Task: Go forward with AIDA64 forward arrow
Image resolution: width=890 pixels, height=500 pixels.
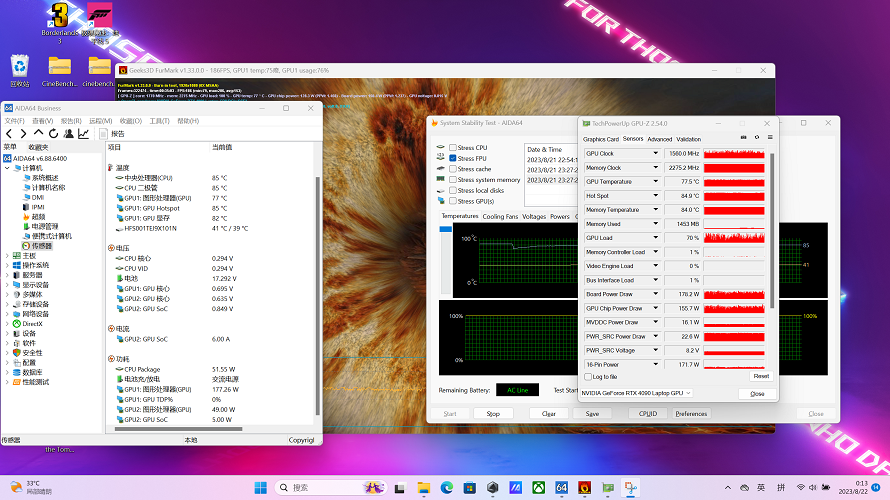Action: coord(23,133)
